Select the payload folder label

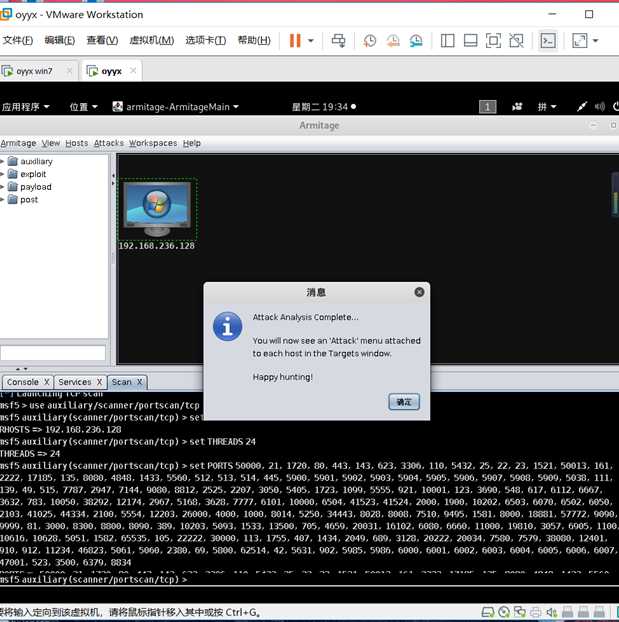point(36,187)
